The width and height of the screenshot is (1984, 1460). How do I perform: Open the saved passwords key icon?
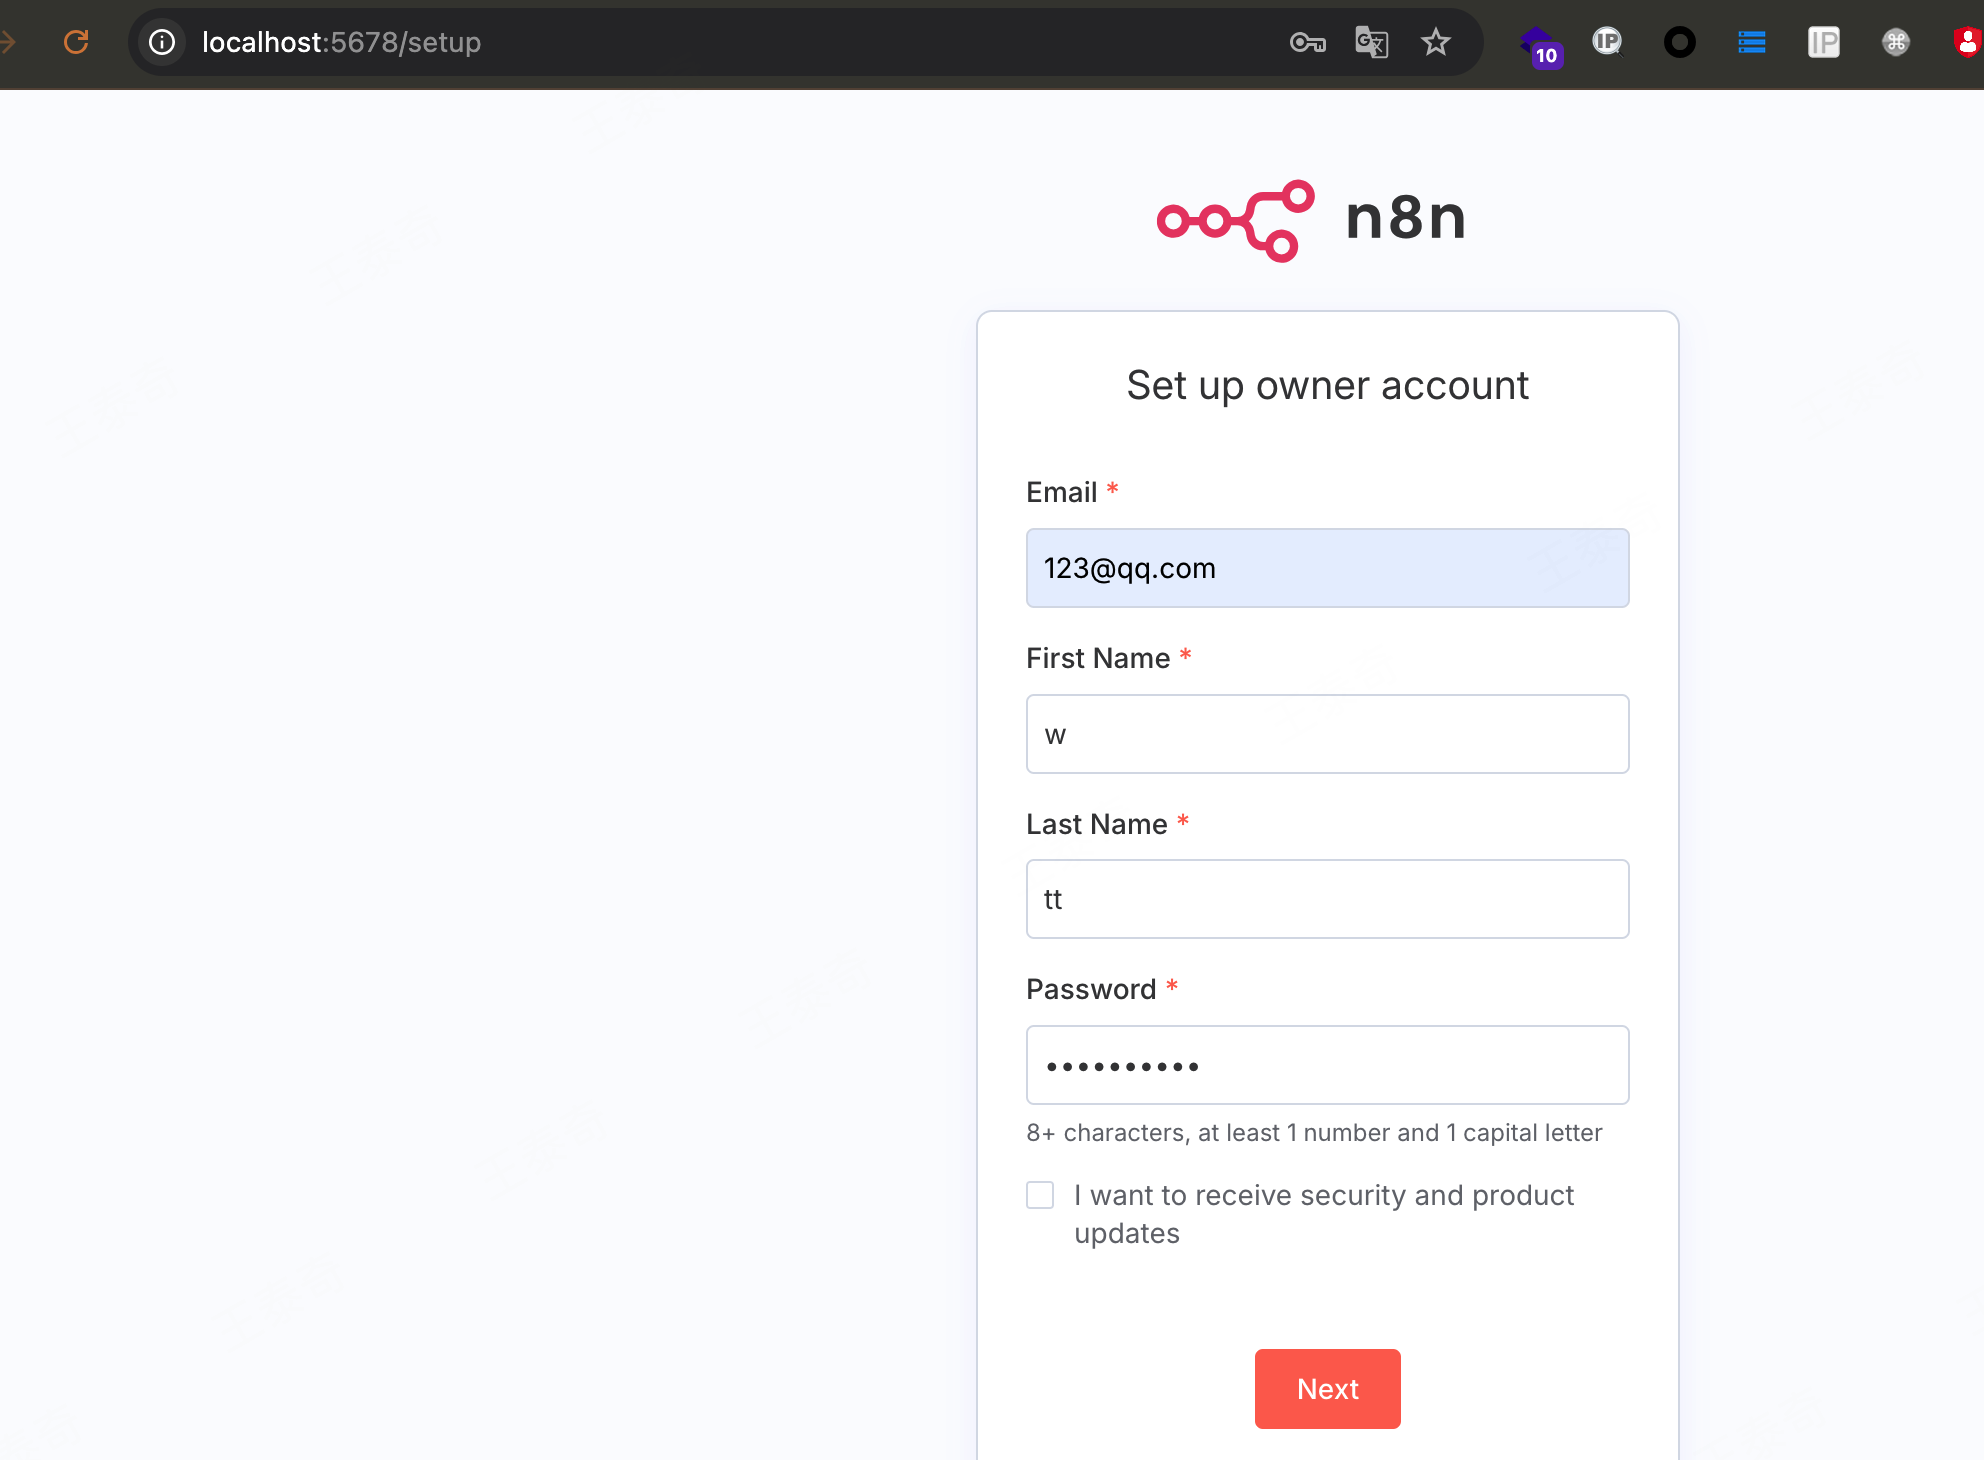tap(1307, 42)
